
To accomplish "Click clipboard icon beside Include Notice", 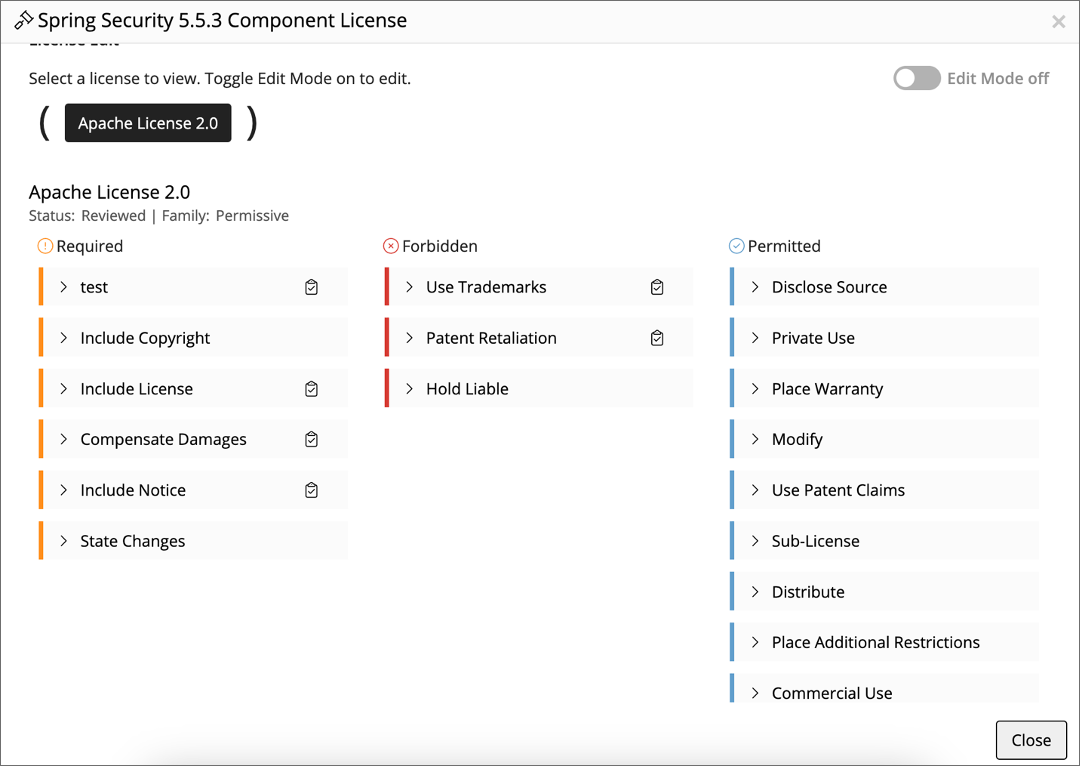I will pos(311,490).
